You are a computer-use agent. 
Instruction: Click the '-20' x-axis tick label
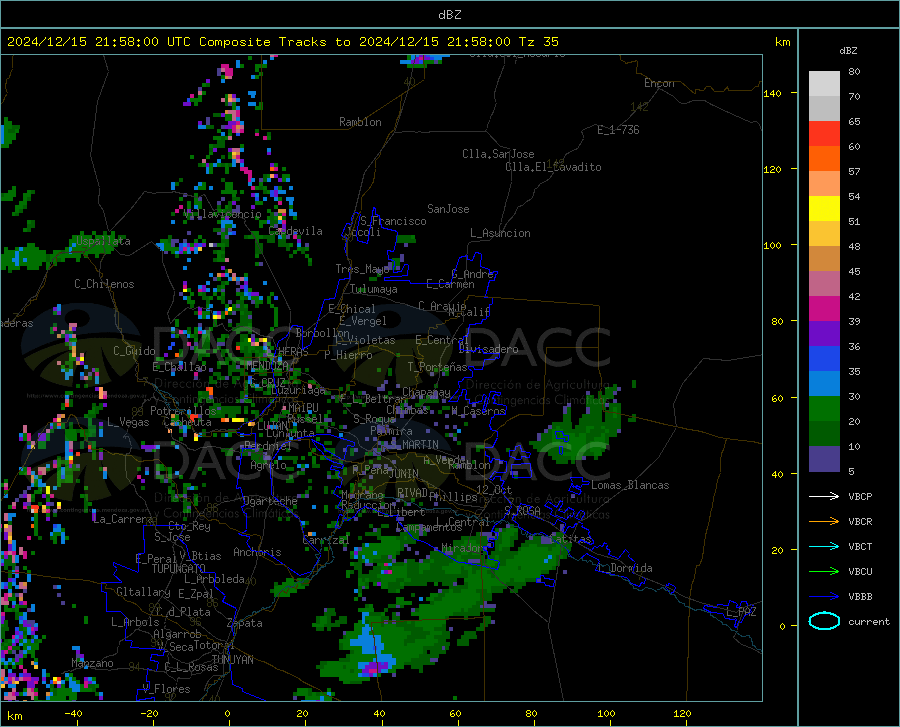coord(149,713)
